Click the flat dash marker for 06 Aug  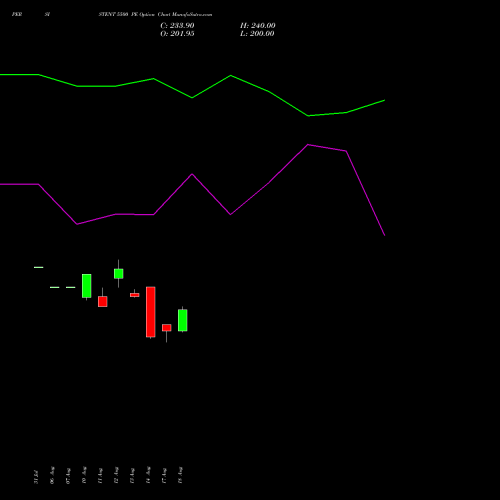tap(55, 287)
